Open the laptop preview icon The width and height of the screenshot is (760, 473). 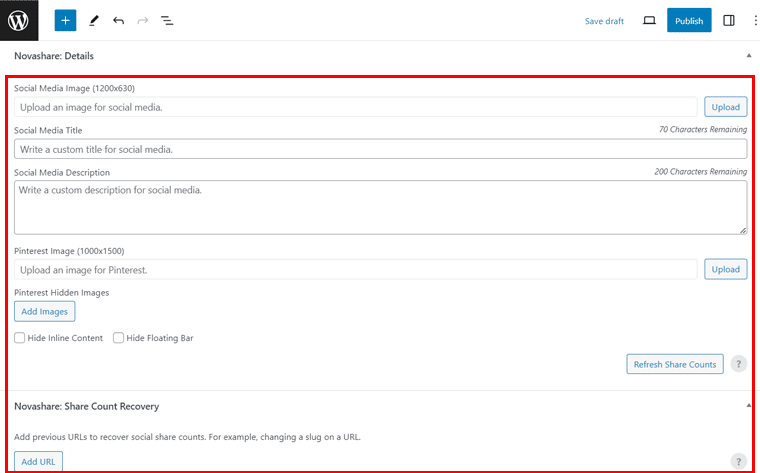pos(649,20)
